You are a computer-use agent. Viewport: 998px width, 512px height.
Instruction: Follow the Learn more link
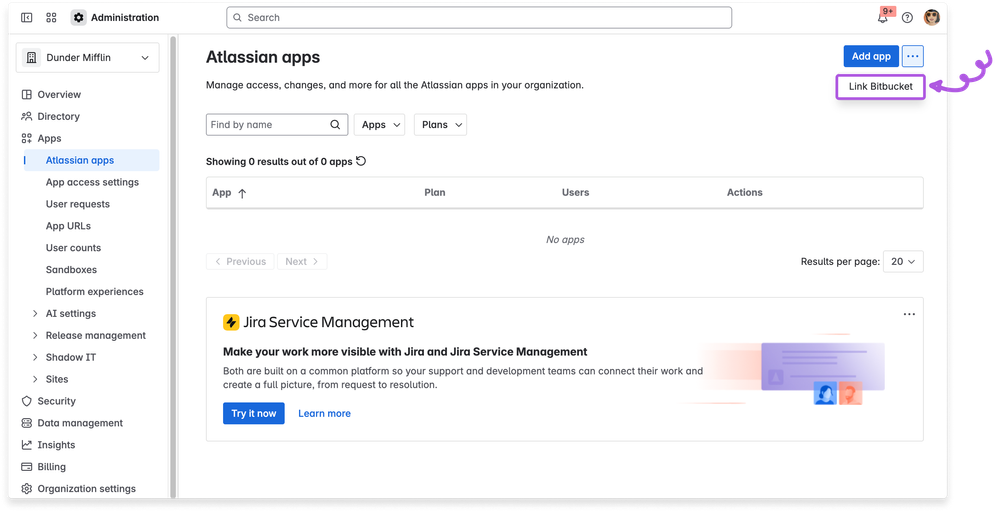click(324, 413)
